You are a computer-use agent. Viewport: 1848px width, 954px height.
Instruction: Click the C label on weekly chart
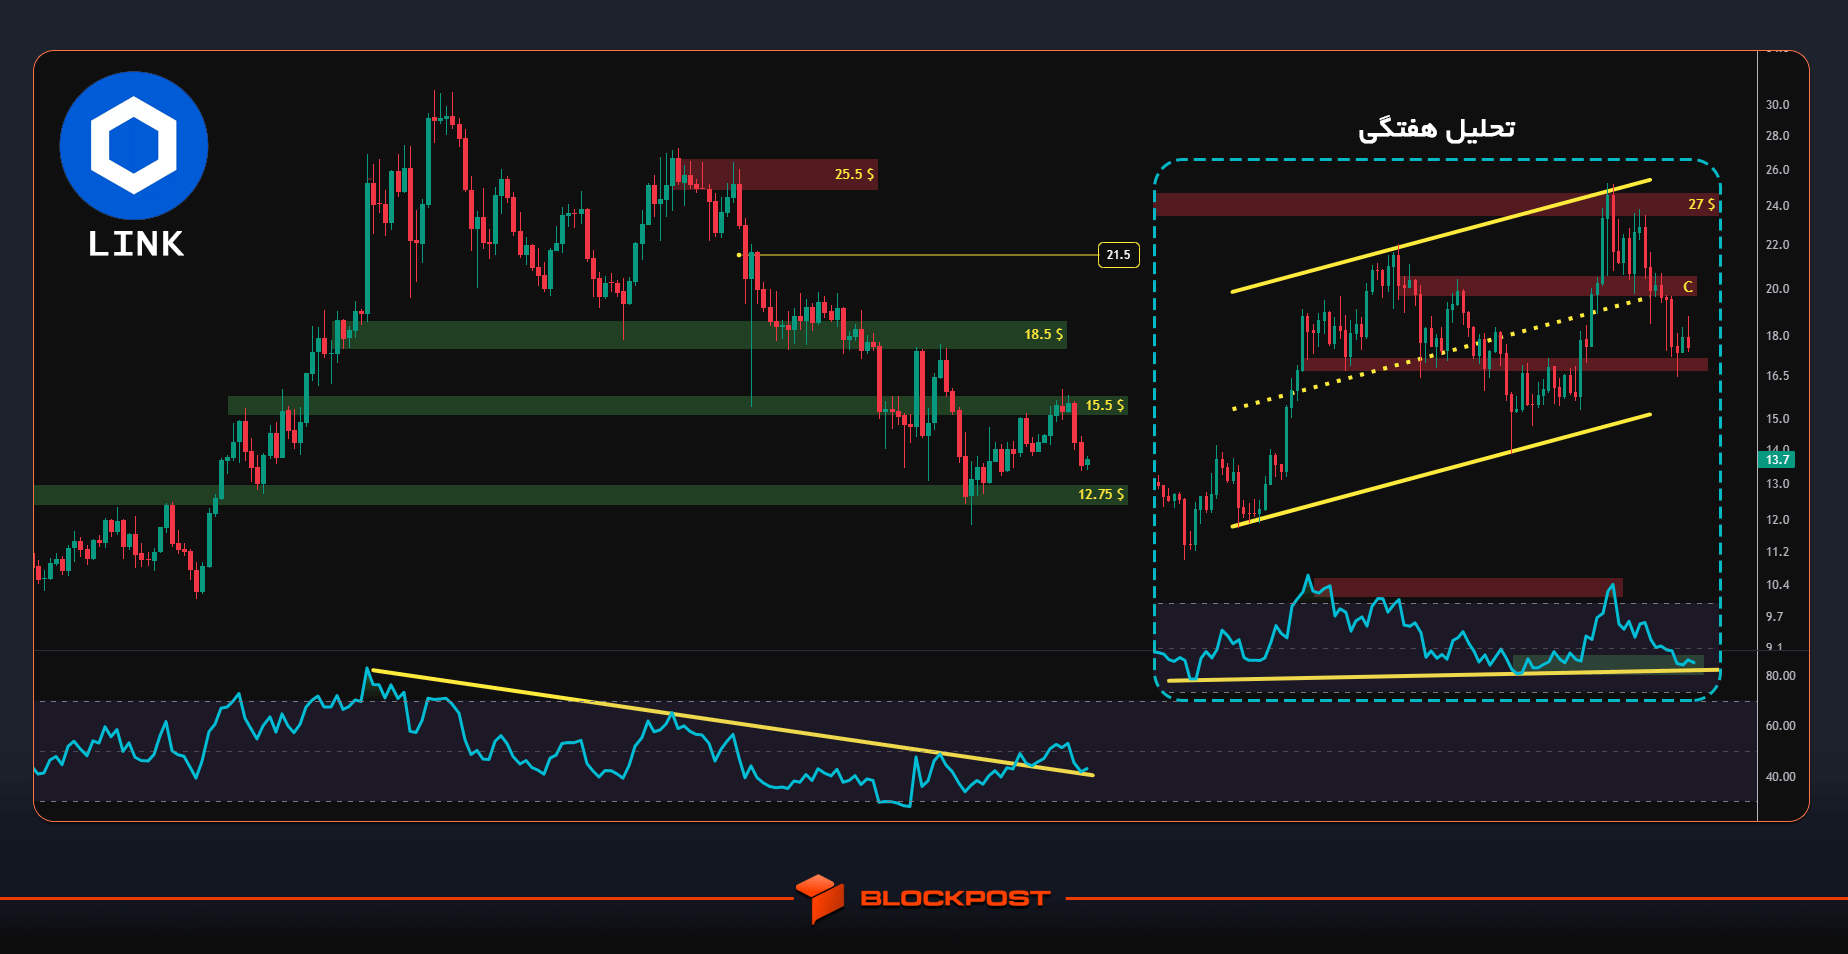(1688, 287)
